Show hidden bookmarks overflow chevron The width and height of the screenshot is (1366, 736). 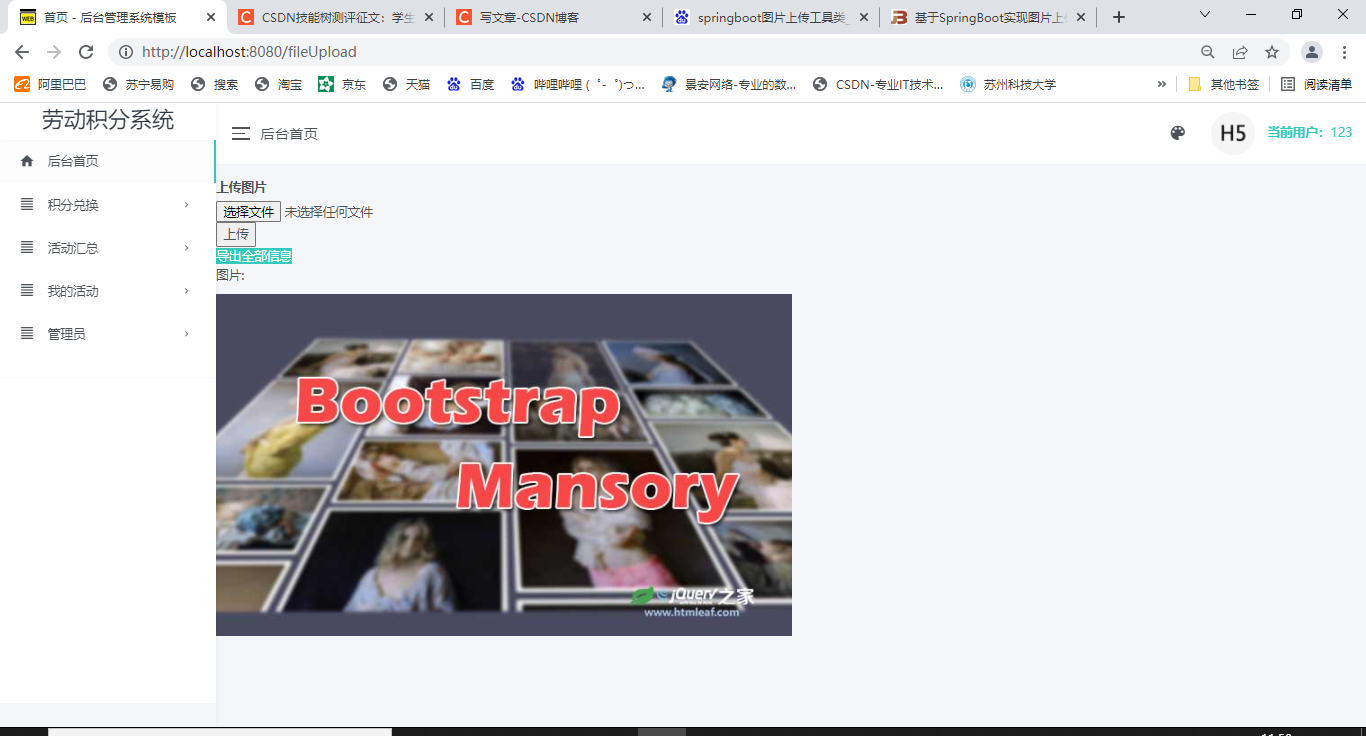(x=1161, y=84)
